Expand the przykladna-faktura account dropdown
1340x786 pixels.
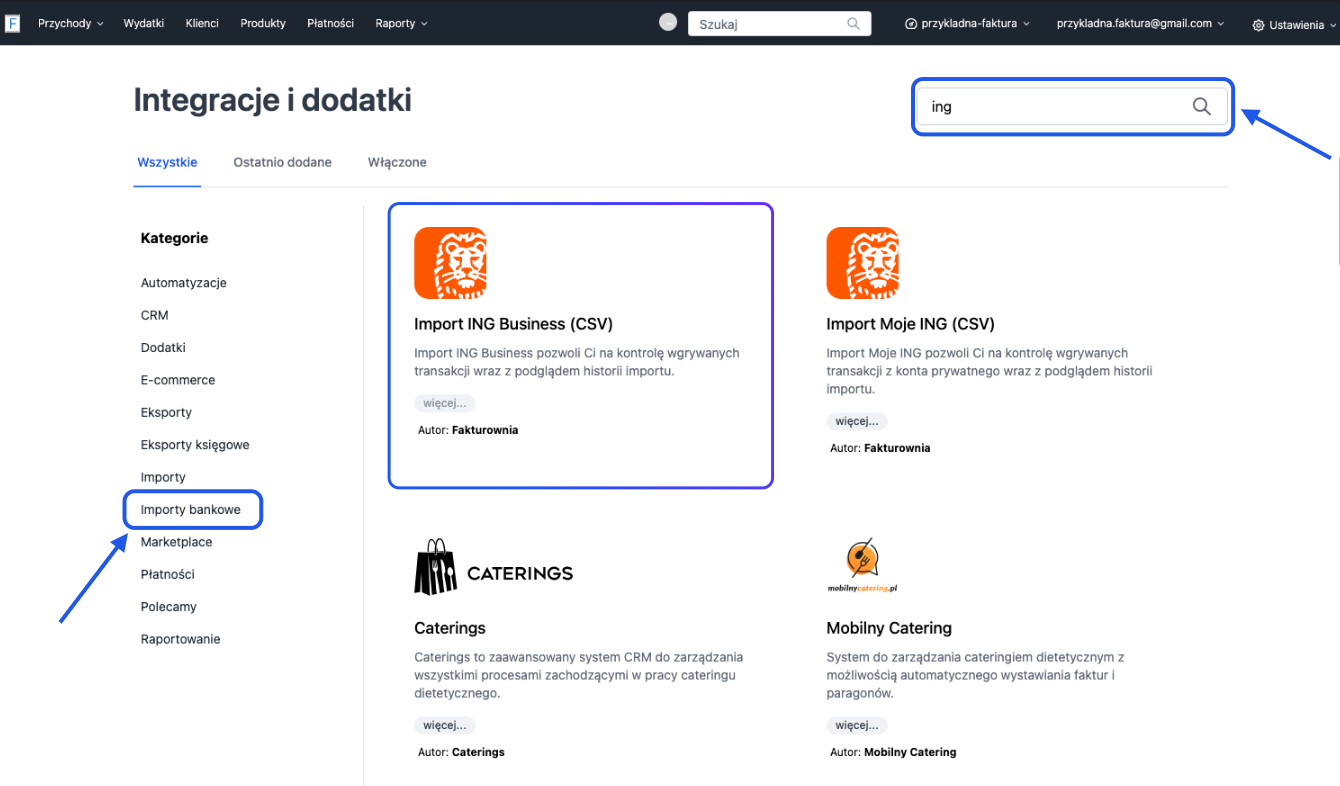click(967, 23)
